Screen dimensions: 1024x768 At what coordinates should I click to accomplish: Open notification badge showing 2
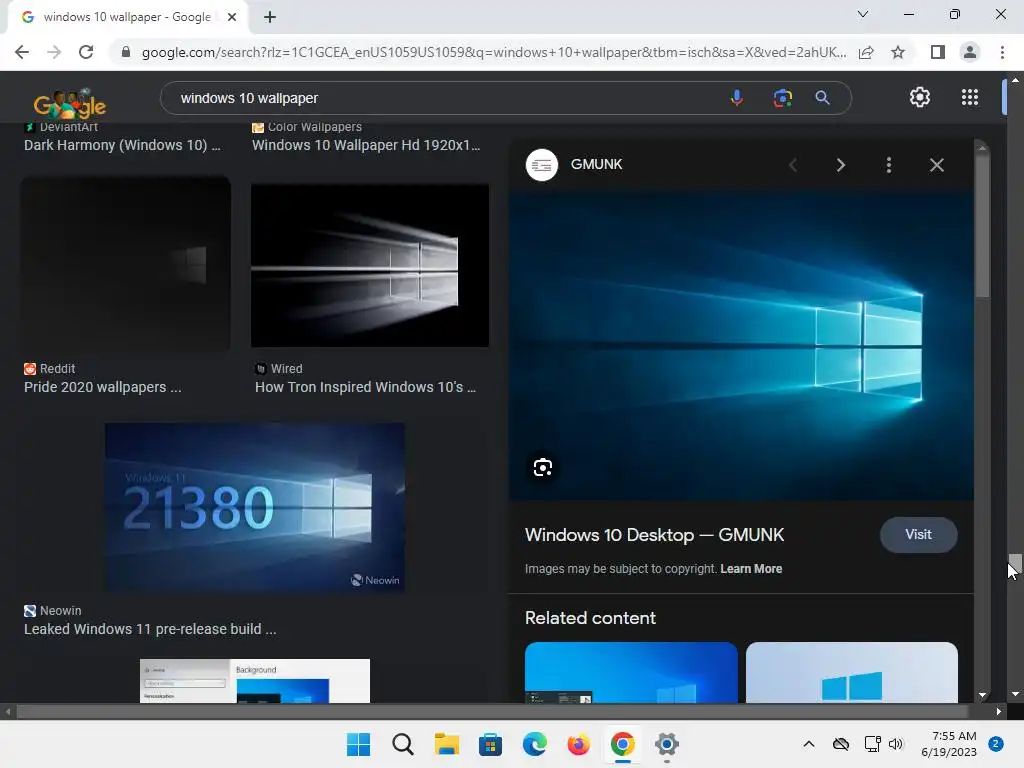996,744
